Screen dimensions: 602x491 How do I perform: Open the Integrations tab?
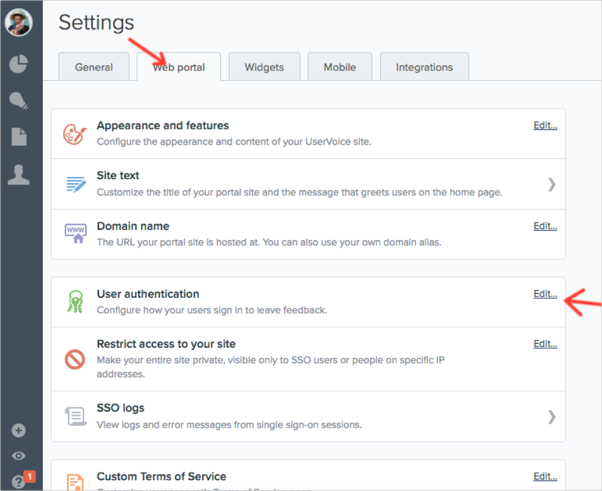(x=424, y=67)
